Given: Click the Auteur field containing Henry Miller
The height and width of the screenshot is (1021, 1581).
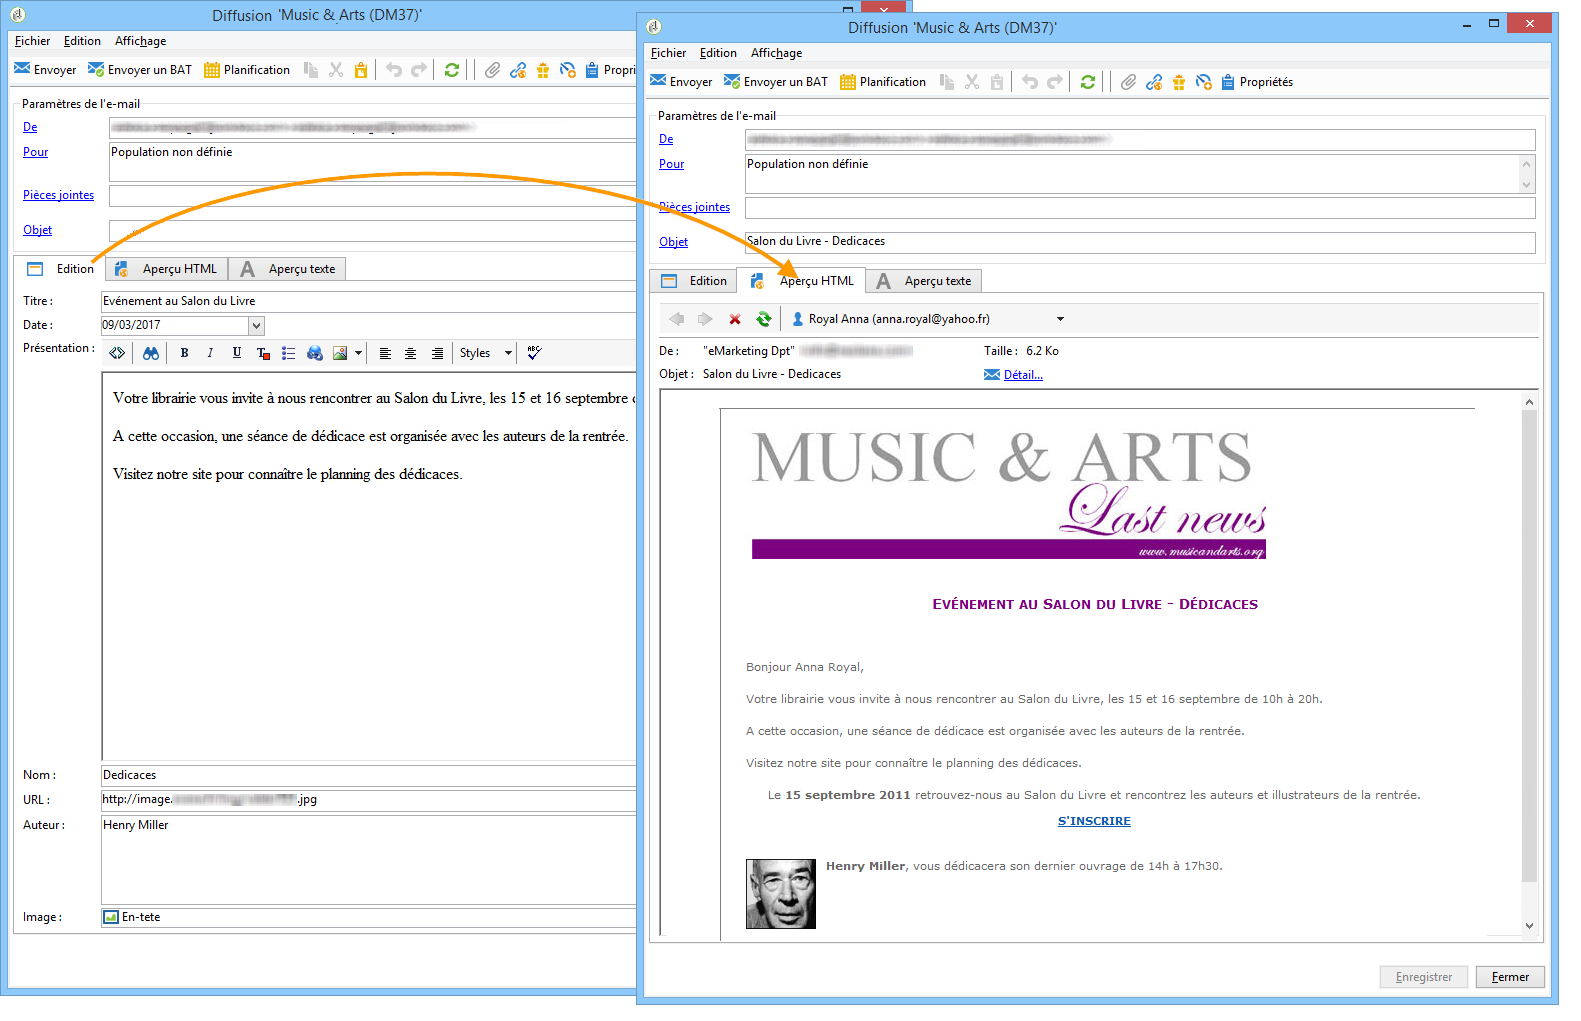Looking at the screenshot, I should 368,860.
